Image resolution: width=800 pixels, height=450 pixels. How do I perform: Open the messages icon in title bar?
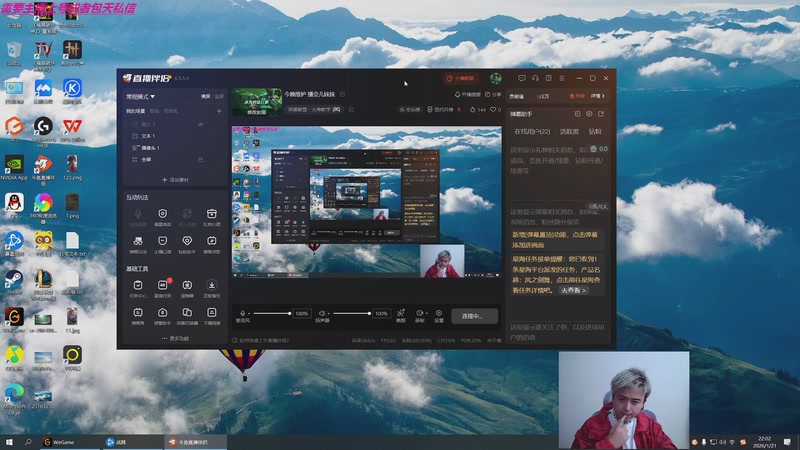pyautogui.click(x=521, y=79)
